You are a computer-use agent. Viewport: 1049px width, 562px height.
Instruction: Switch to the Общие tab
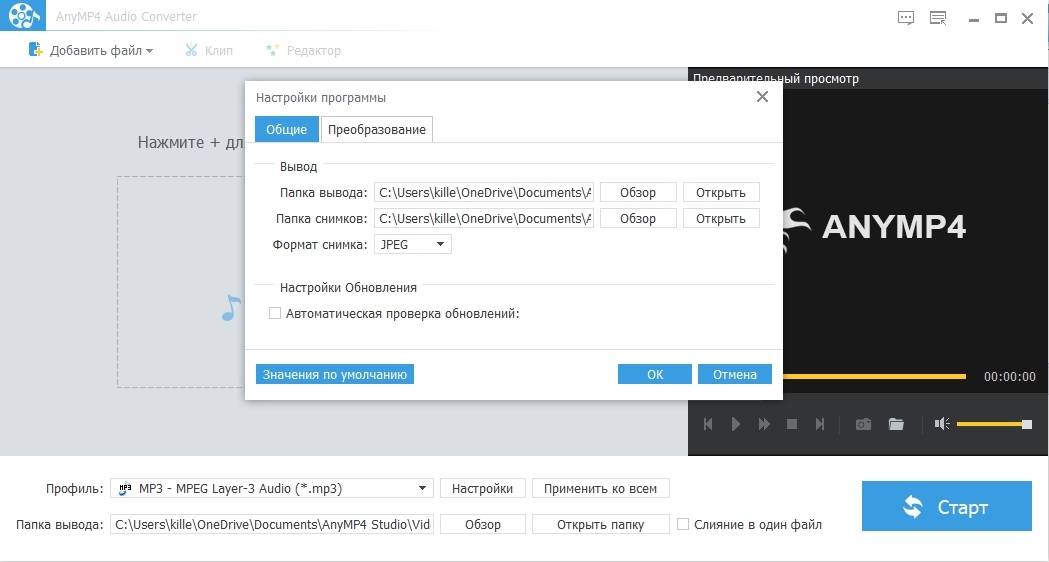coord(286,129)
